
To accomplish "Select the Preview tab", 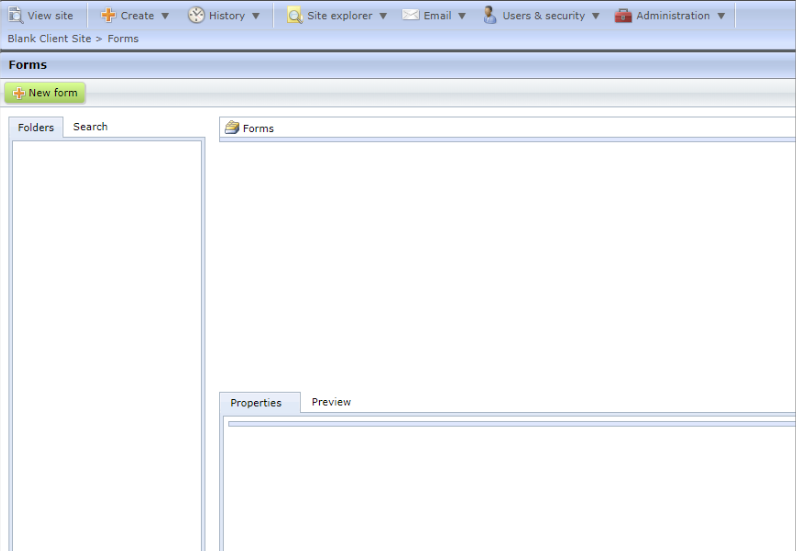I will 331,402.
